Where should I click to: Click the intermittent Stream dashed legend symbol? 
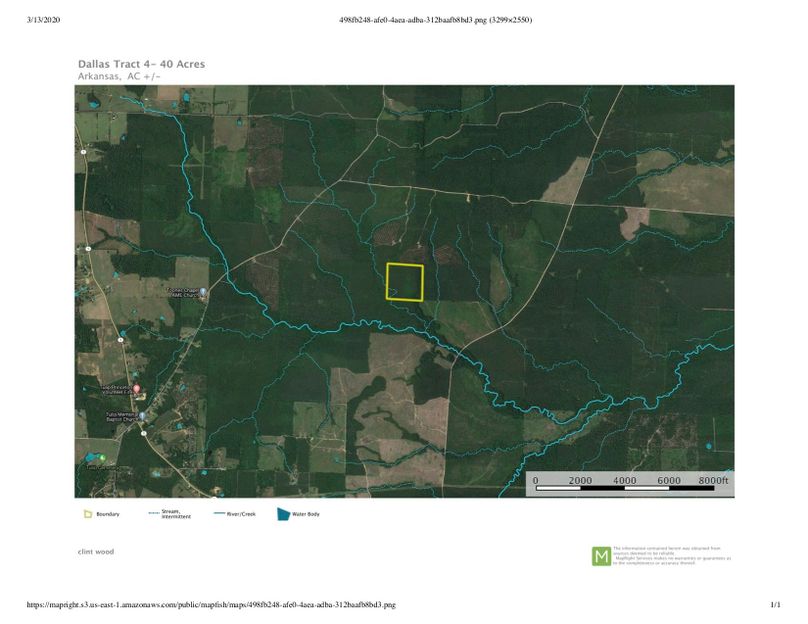[x=153, y=514]
